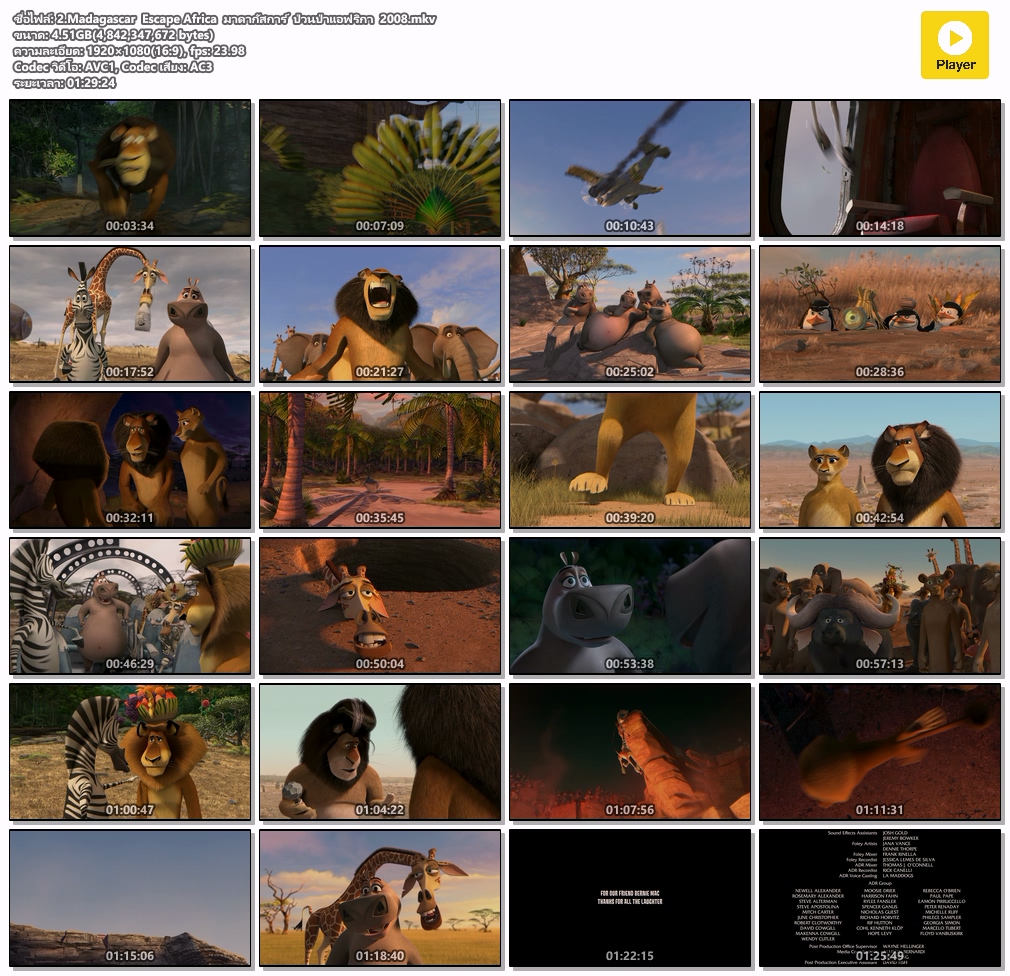Click the fruit hat lion frame 01:00:47
1010x976 pixels.
tap(130, 752)
